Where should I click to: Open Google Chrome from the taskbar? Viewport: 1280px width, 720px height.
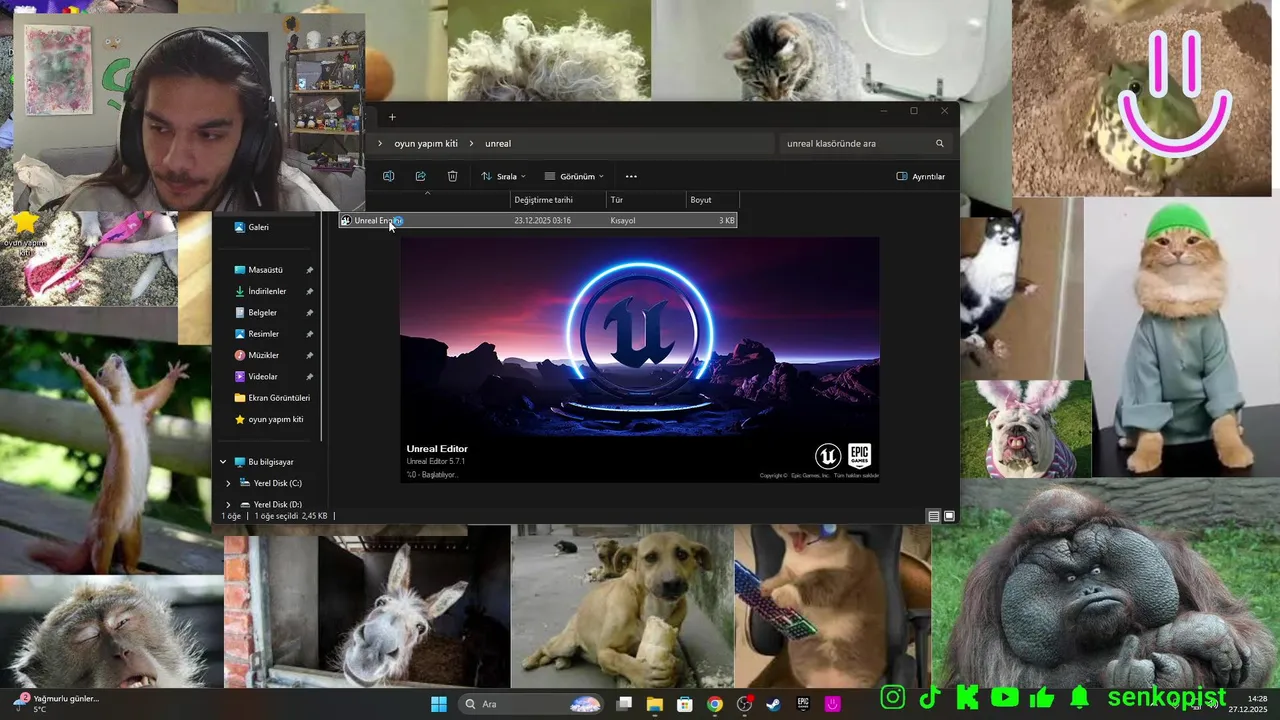click(714, 704)
